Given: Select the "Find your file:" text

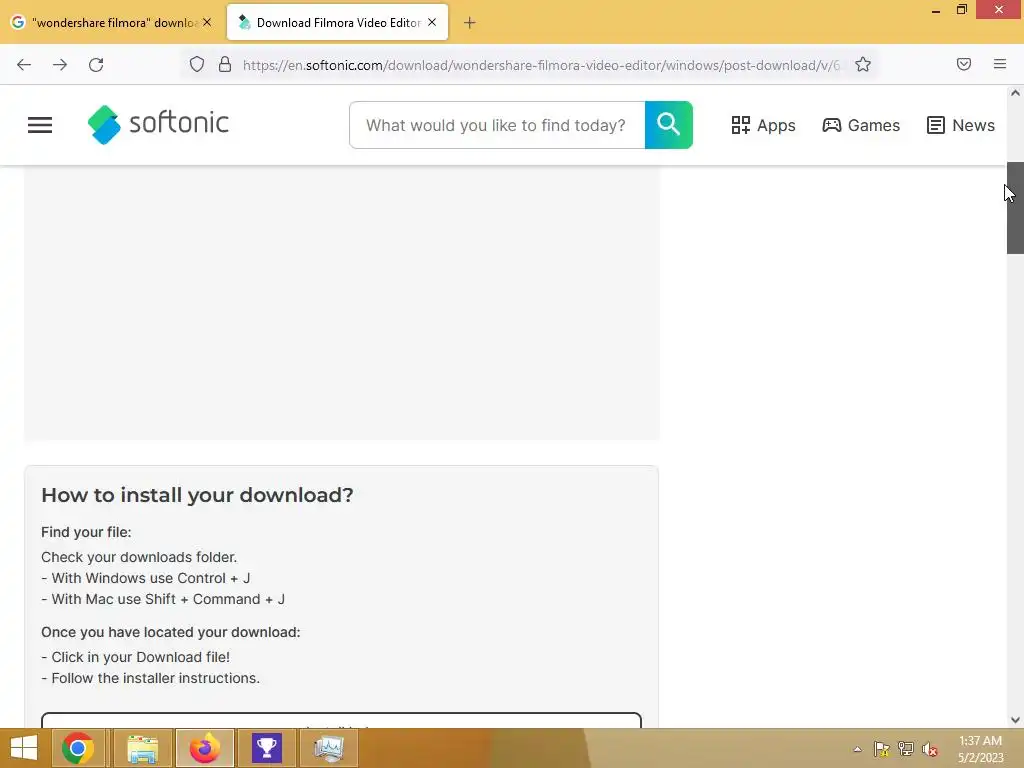Looking at the screenshot, I should tap(86, 532).
